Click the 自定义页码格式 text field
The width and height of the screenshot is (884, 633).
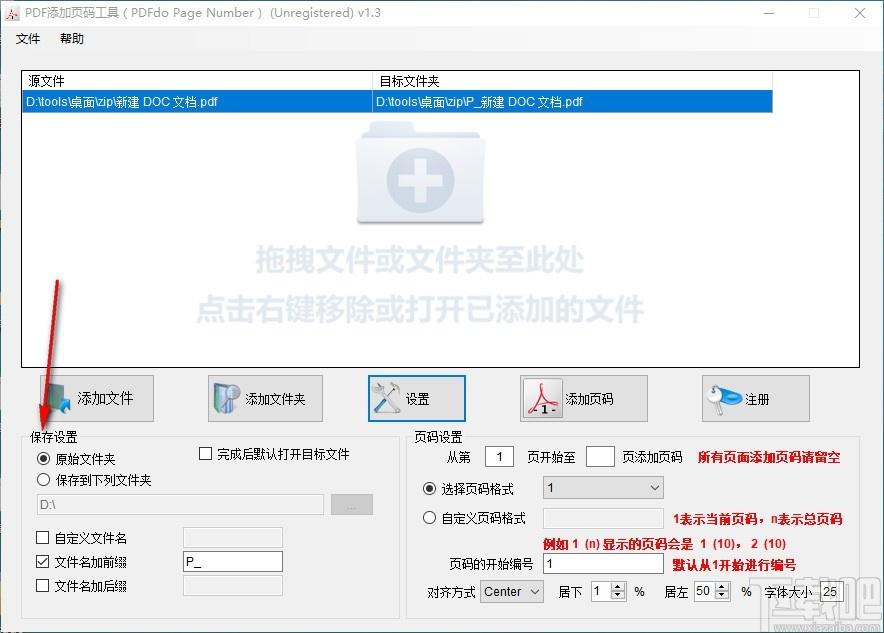(x=603, y=518)
